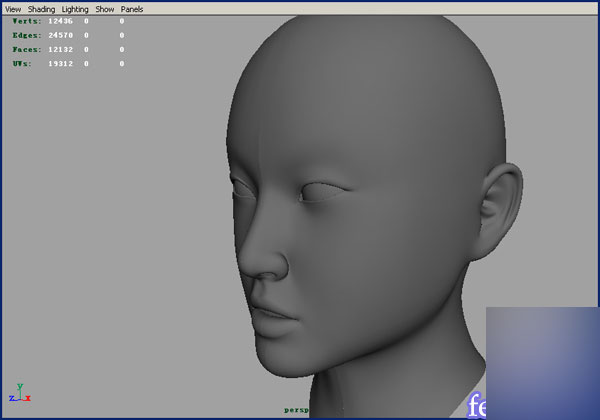Open the Panels menu
Viewport: 600px width, 420px height.
click(x=132, y=9)
